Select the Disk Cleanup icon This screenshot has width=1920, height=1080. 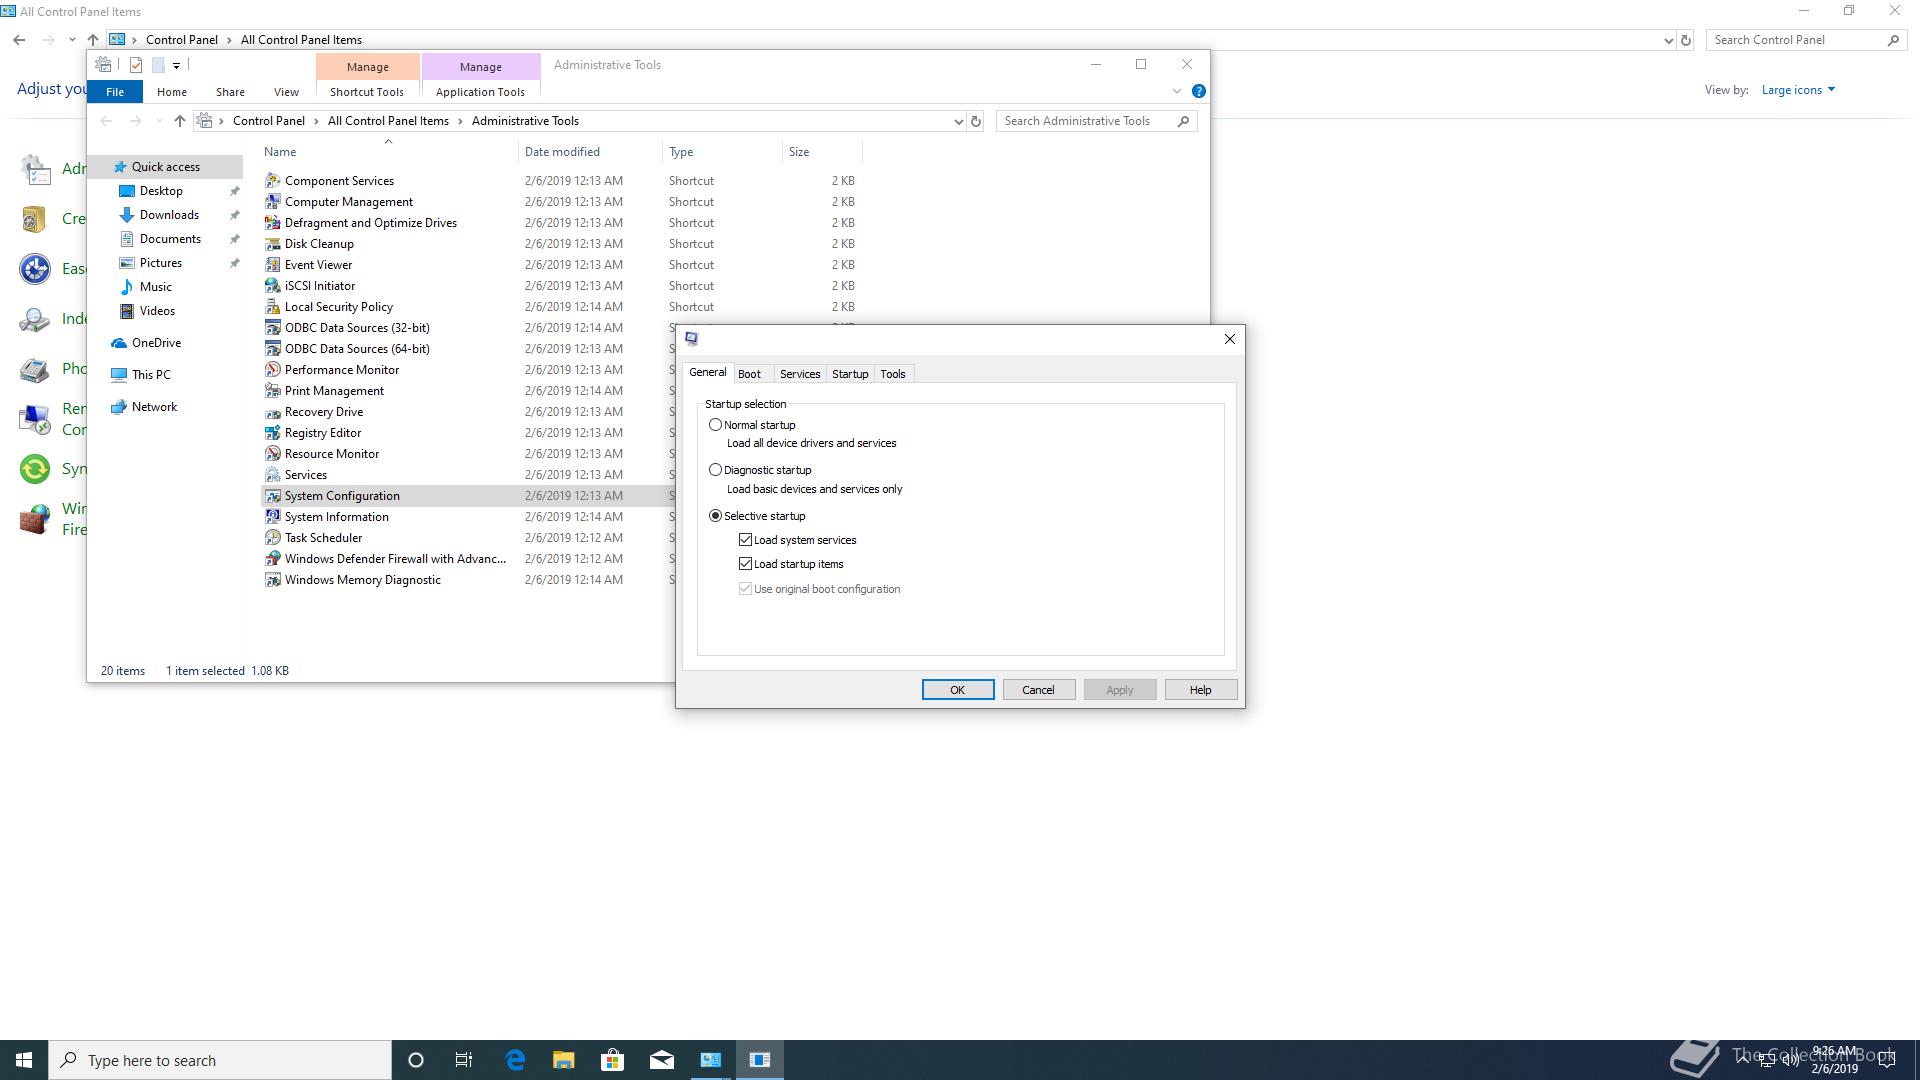[272, 244]
